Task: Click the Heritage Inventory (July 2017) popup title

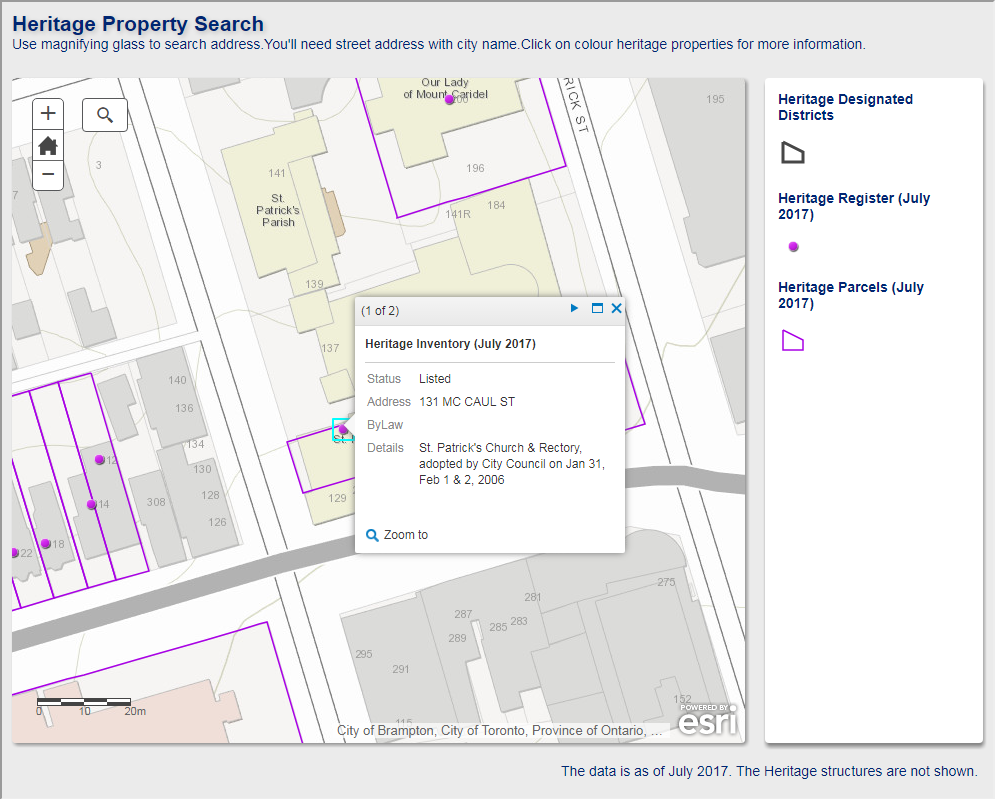Action: (x=451, y=344)
